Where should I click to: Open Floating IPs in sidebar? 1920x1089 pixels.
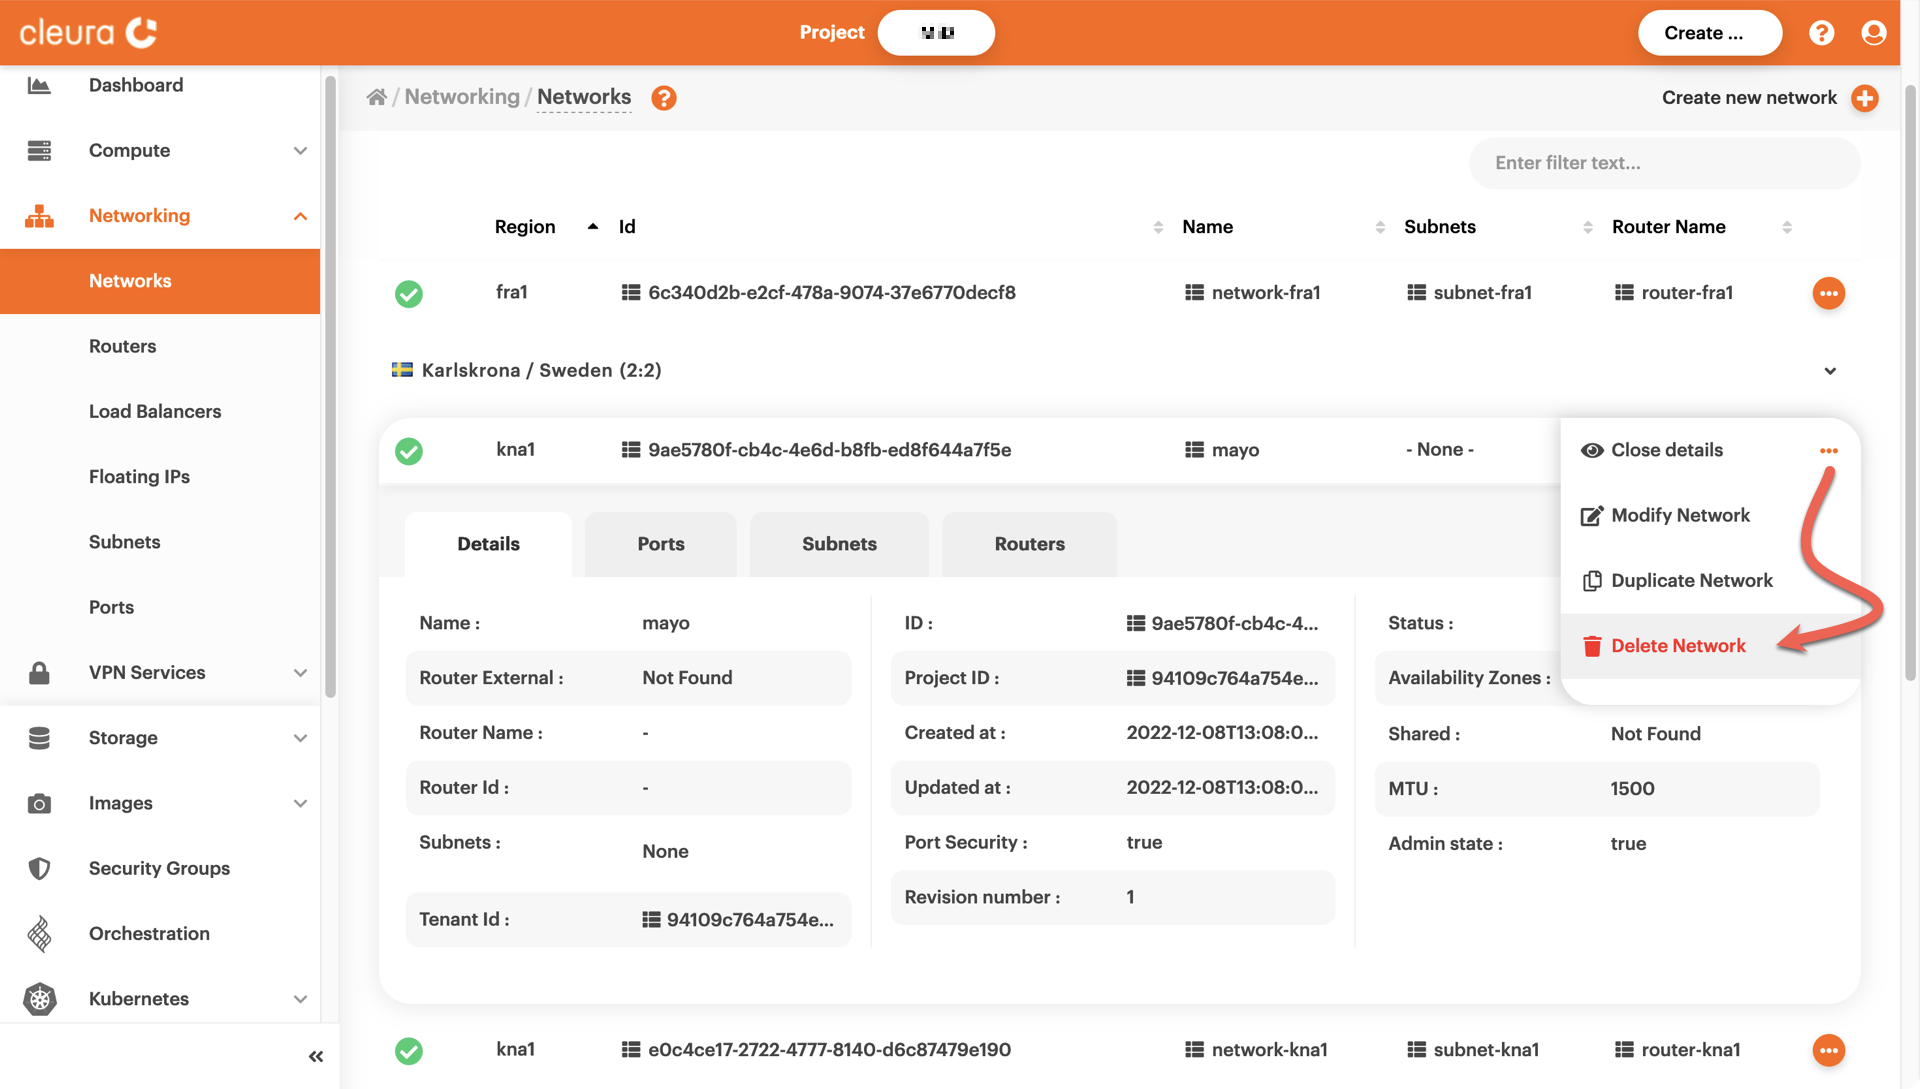pos(139,477)
